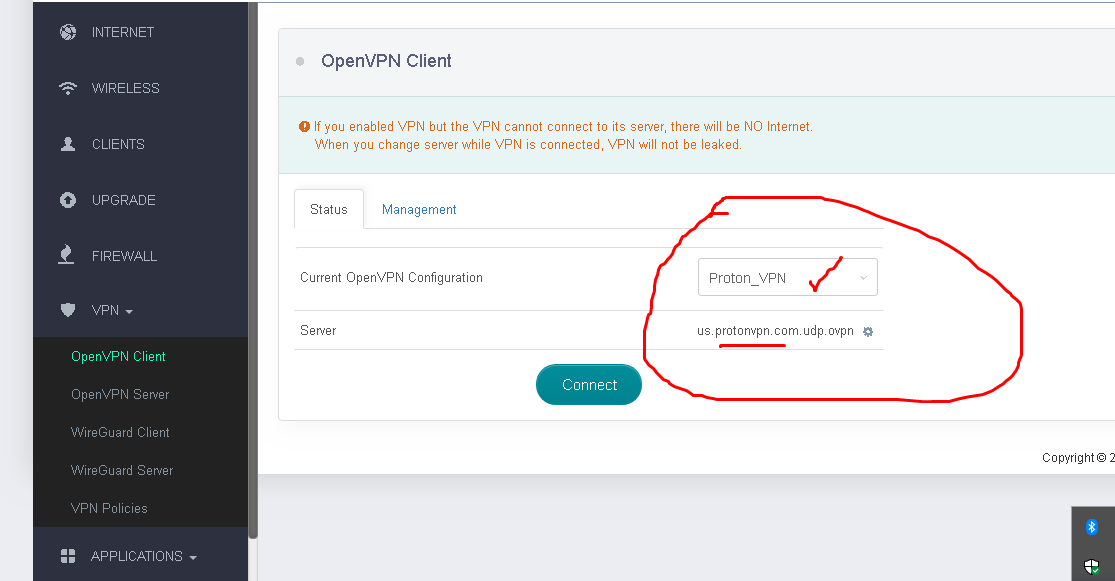Click the Upgrade arrow icon
The image size is (1115, 581).
68,200
